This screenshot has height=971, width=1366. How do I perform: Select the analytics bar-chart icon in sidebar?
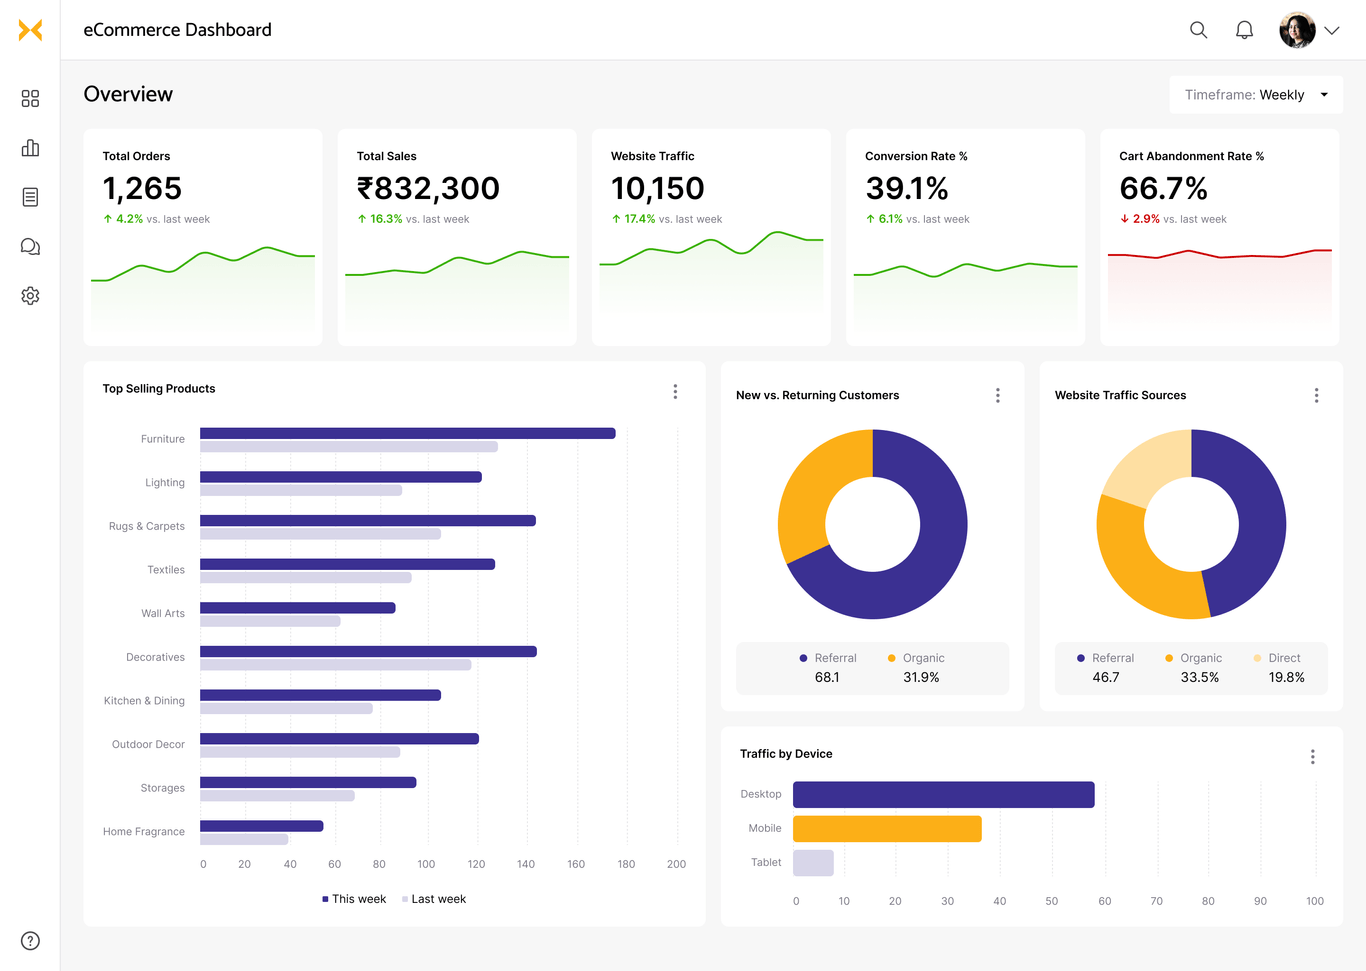point(30,147)
